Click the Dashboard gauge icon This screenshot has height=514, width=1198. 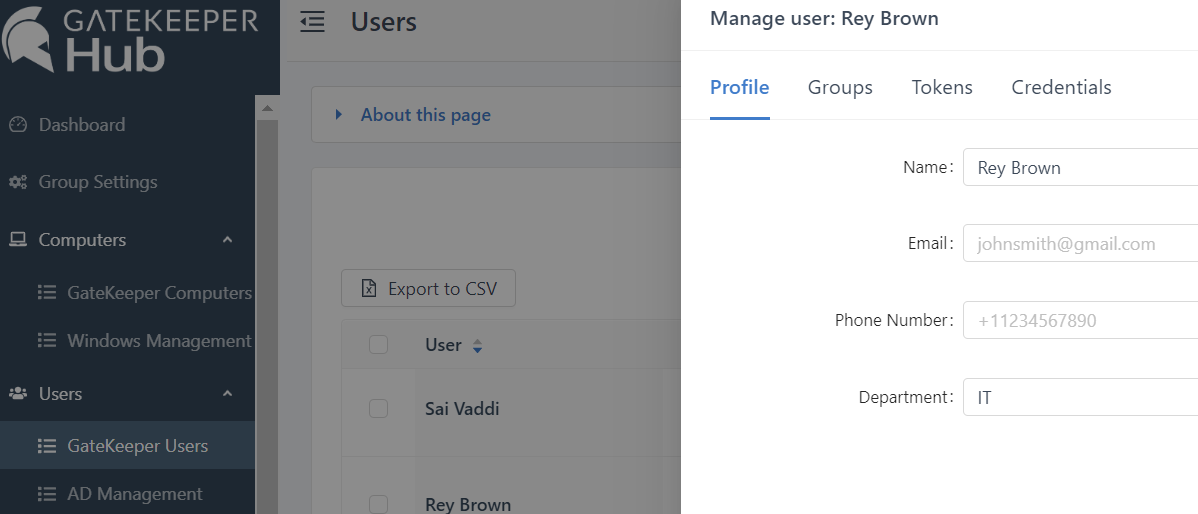(17, 125)
